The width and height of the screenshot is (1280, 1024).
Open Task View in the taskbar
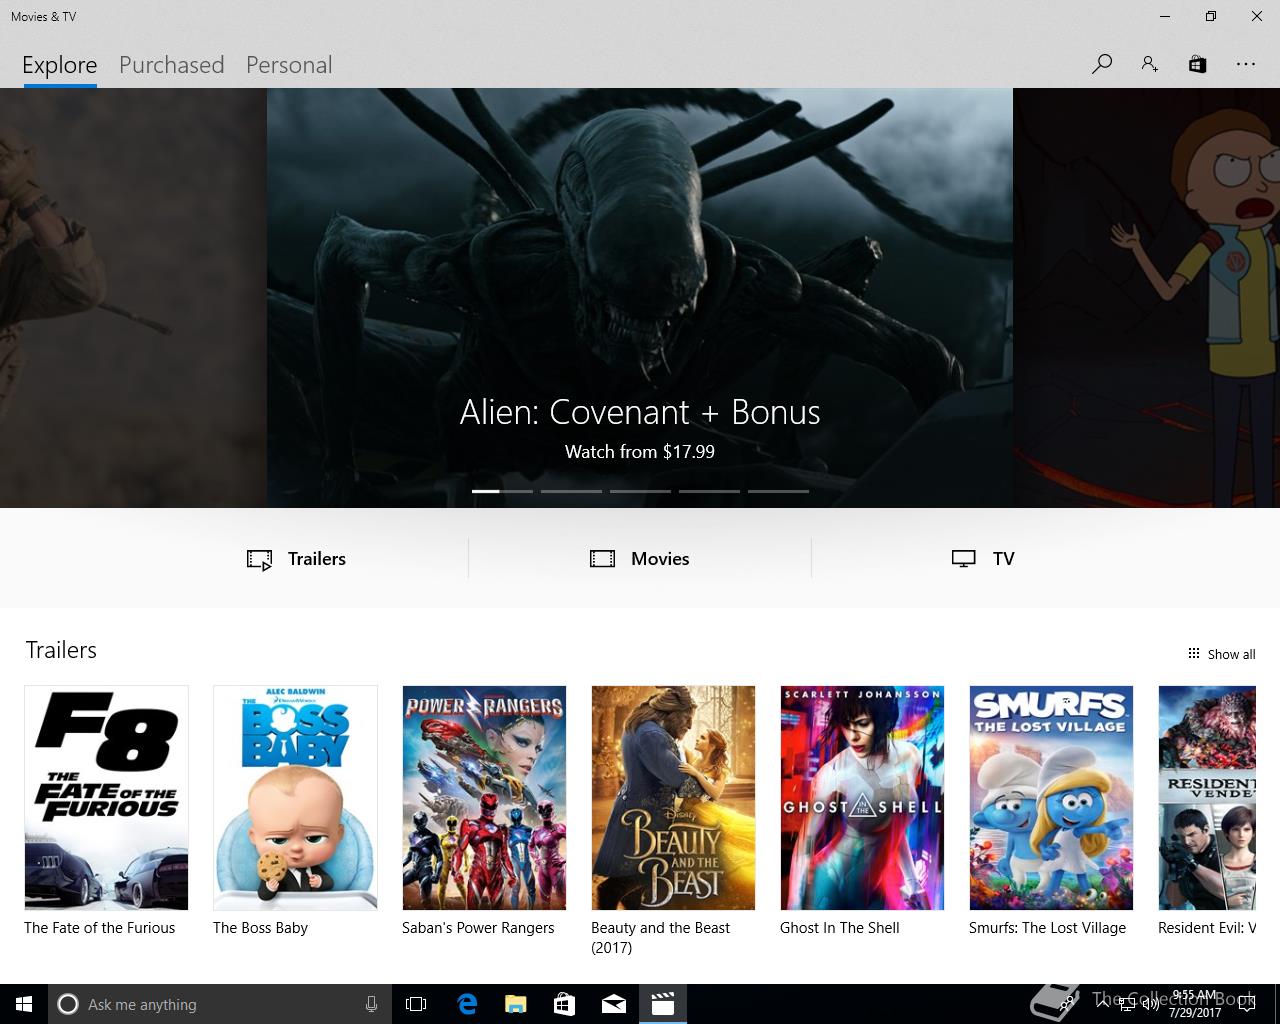pos(416,1004)
